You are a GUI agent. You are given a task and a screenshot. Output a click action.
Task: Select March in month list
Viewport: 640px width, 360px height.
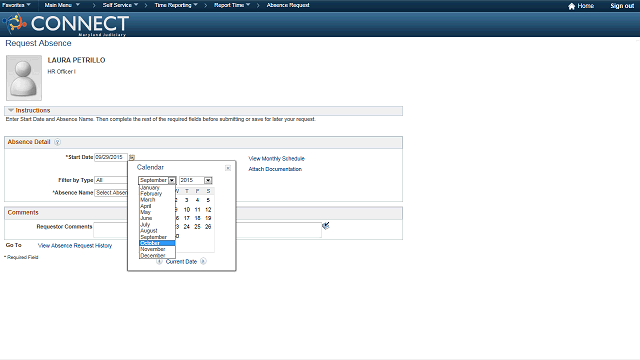(x=157, y=200)
